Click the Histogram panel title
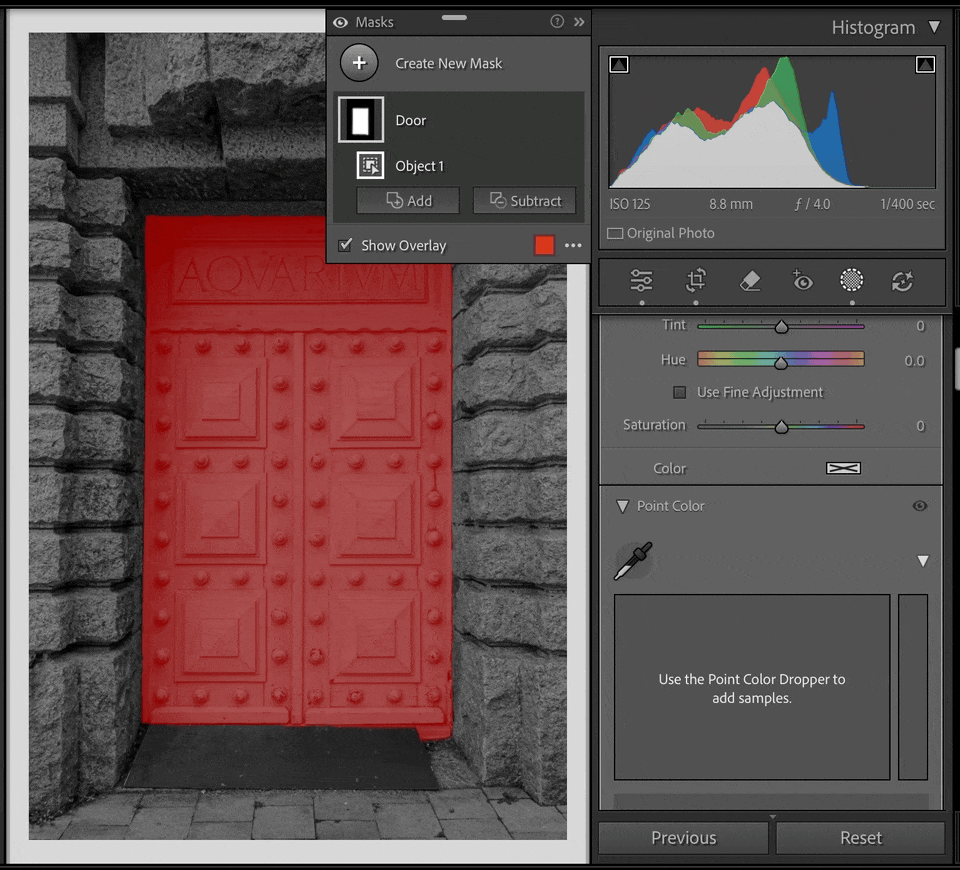960x870 pixels. tap(873, 28)
